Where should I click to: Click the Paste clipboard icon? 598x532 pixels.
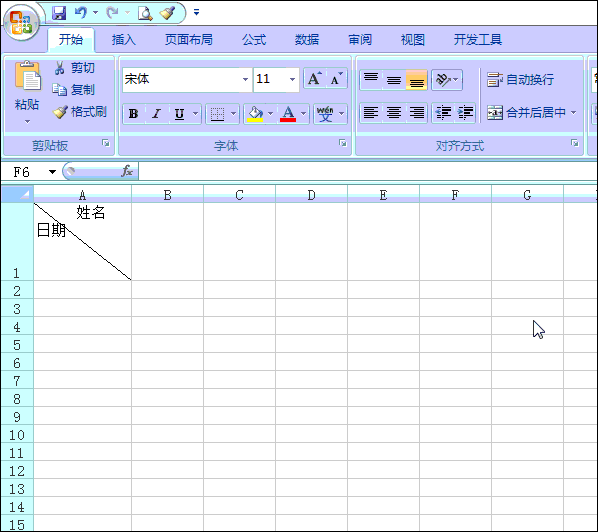(x=27, y=76)
